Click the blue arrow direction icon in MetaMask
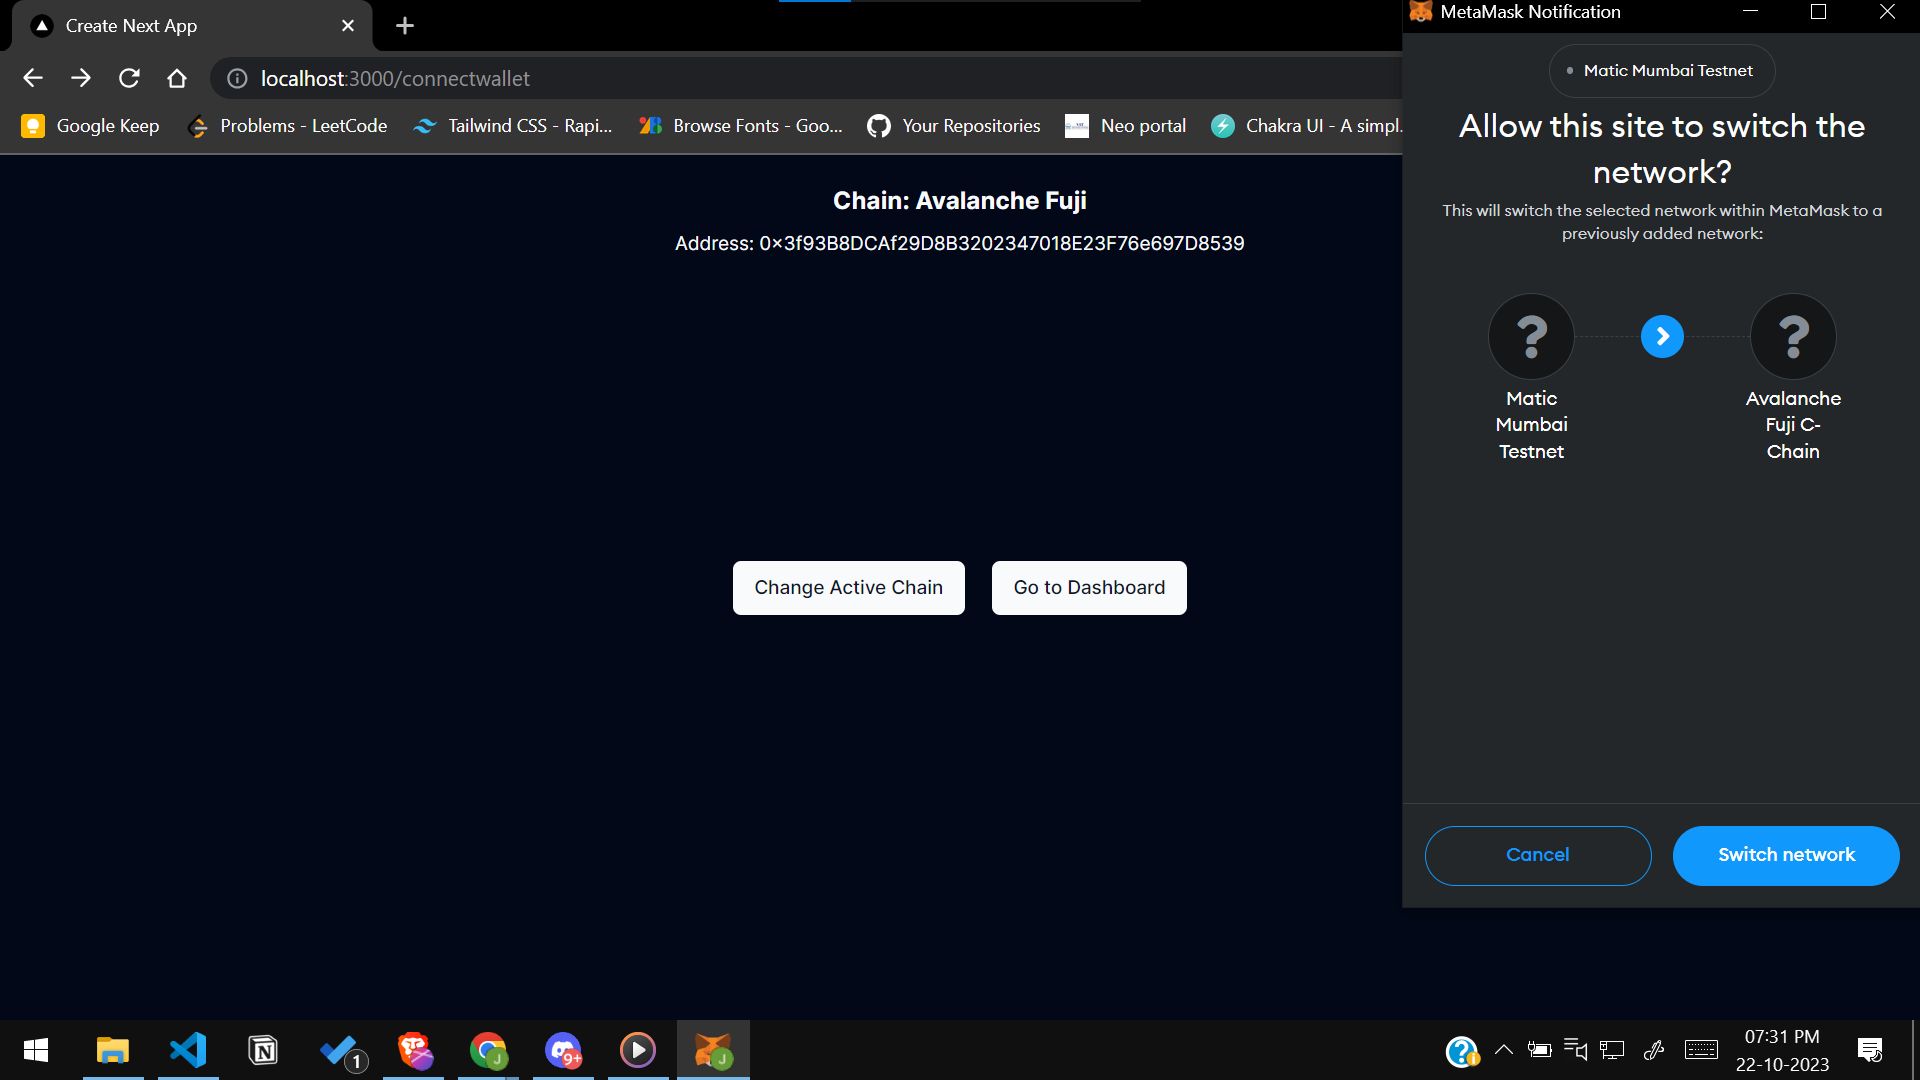 [x=1662, y=336]
